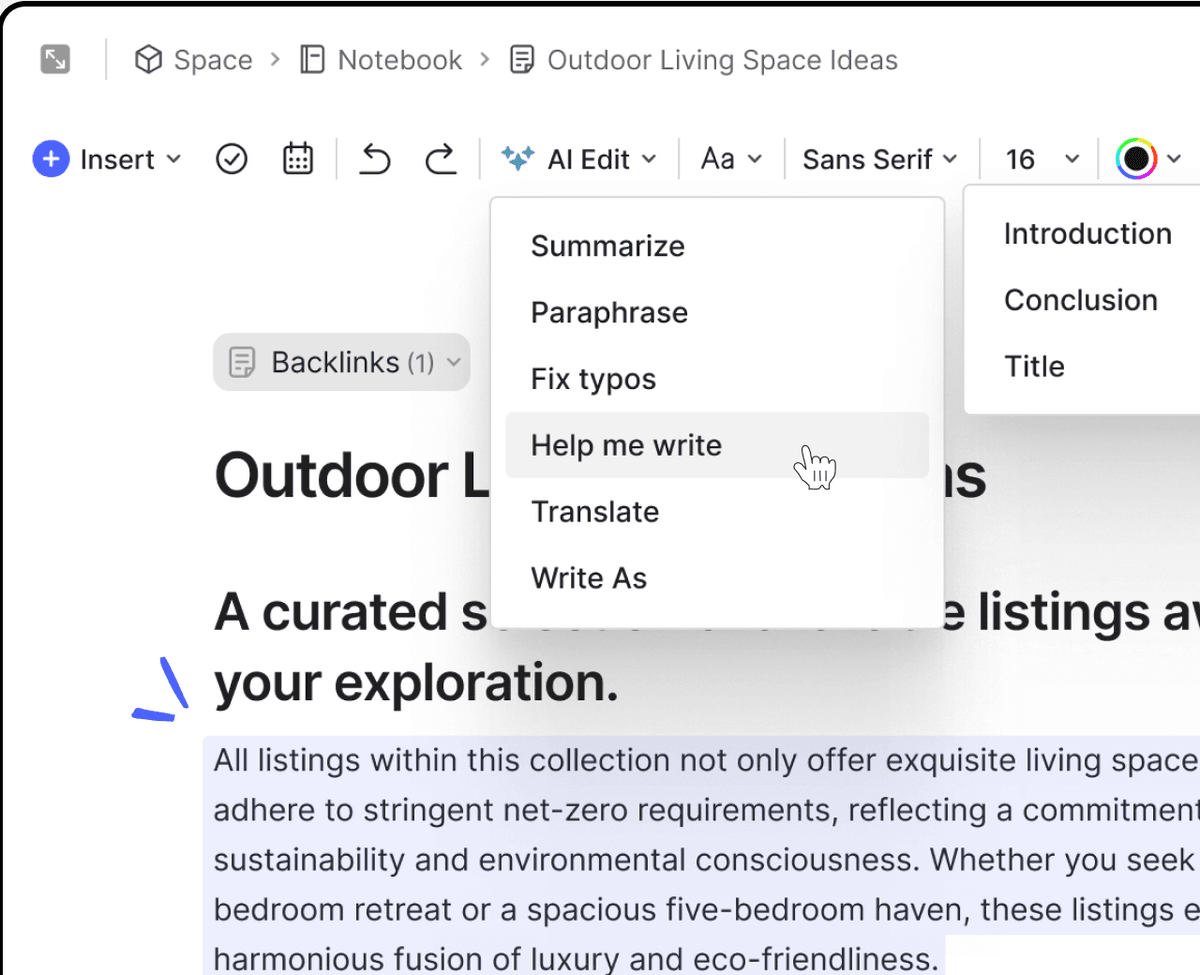Choose Introduction in the submenu
The width and height of the screenshot is (1200, 975).
point(1088,233)
